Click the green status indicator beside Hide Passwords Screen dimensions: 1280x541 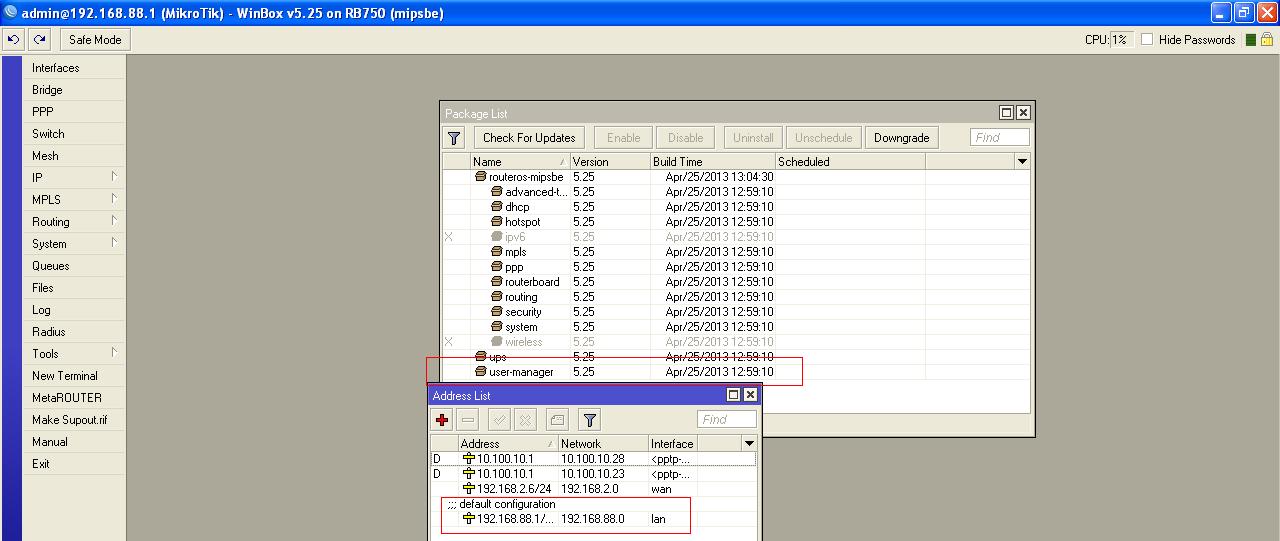tap(1249, 40)
